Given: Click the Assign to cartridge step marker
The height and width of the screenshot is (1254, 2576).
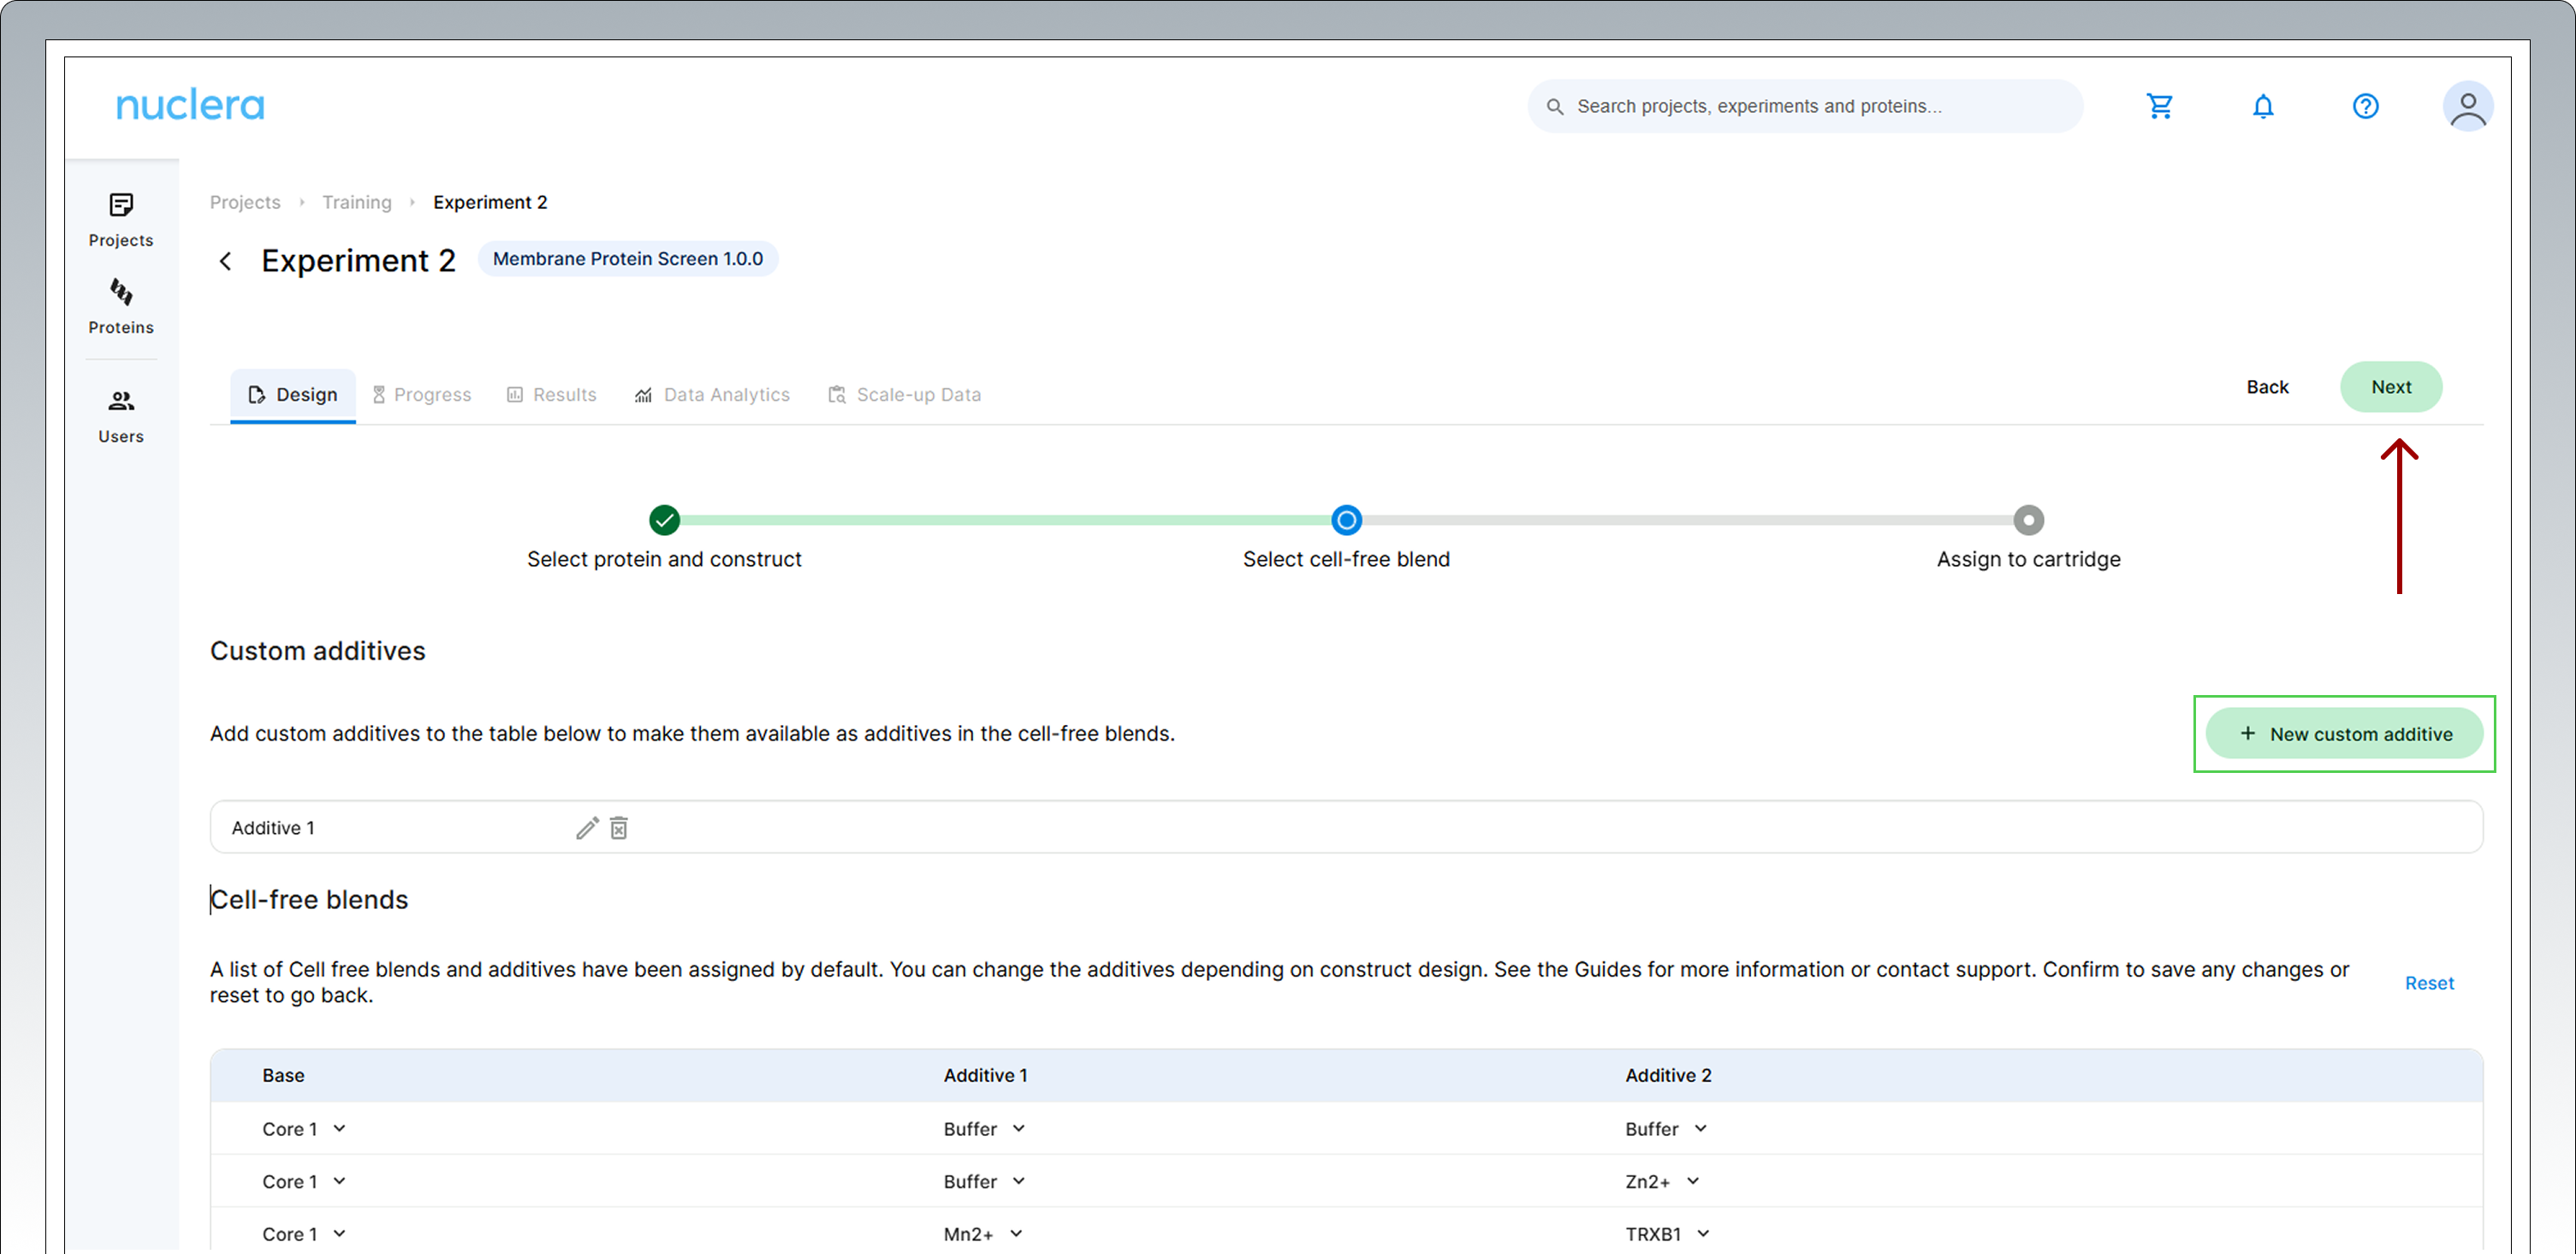Looking at the screenshot, I should 2028,520.
